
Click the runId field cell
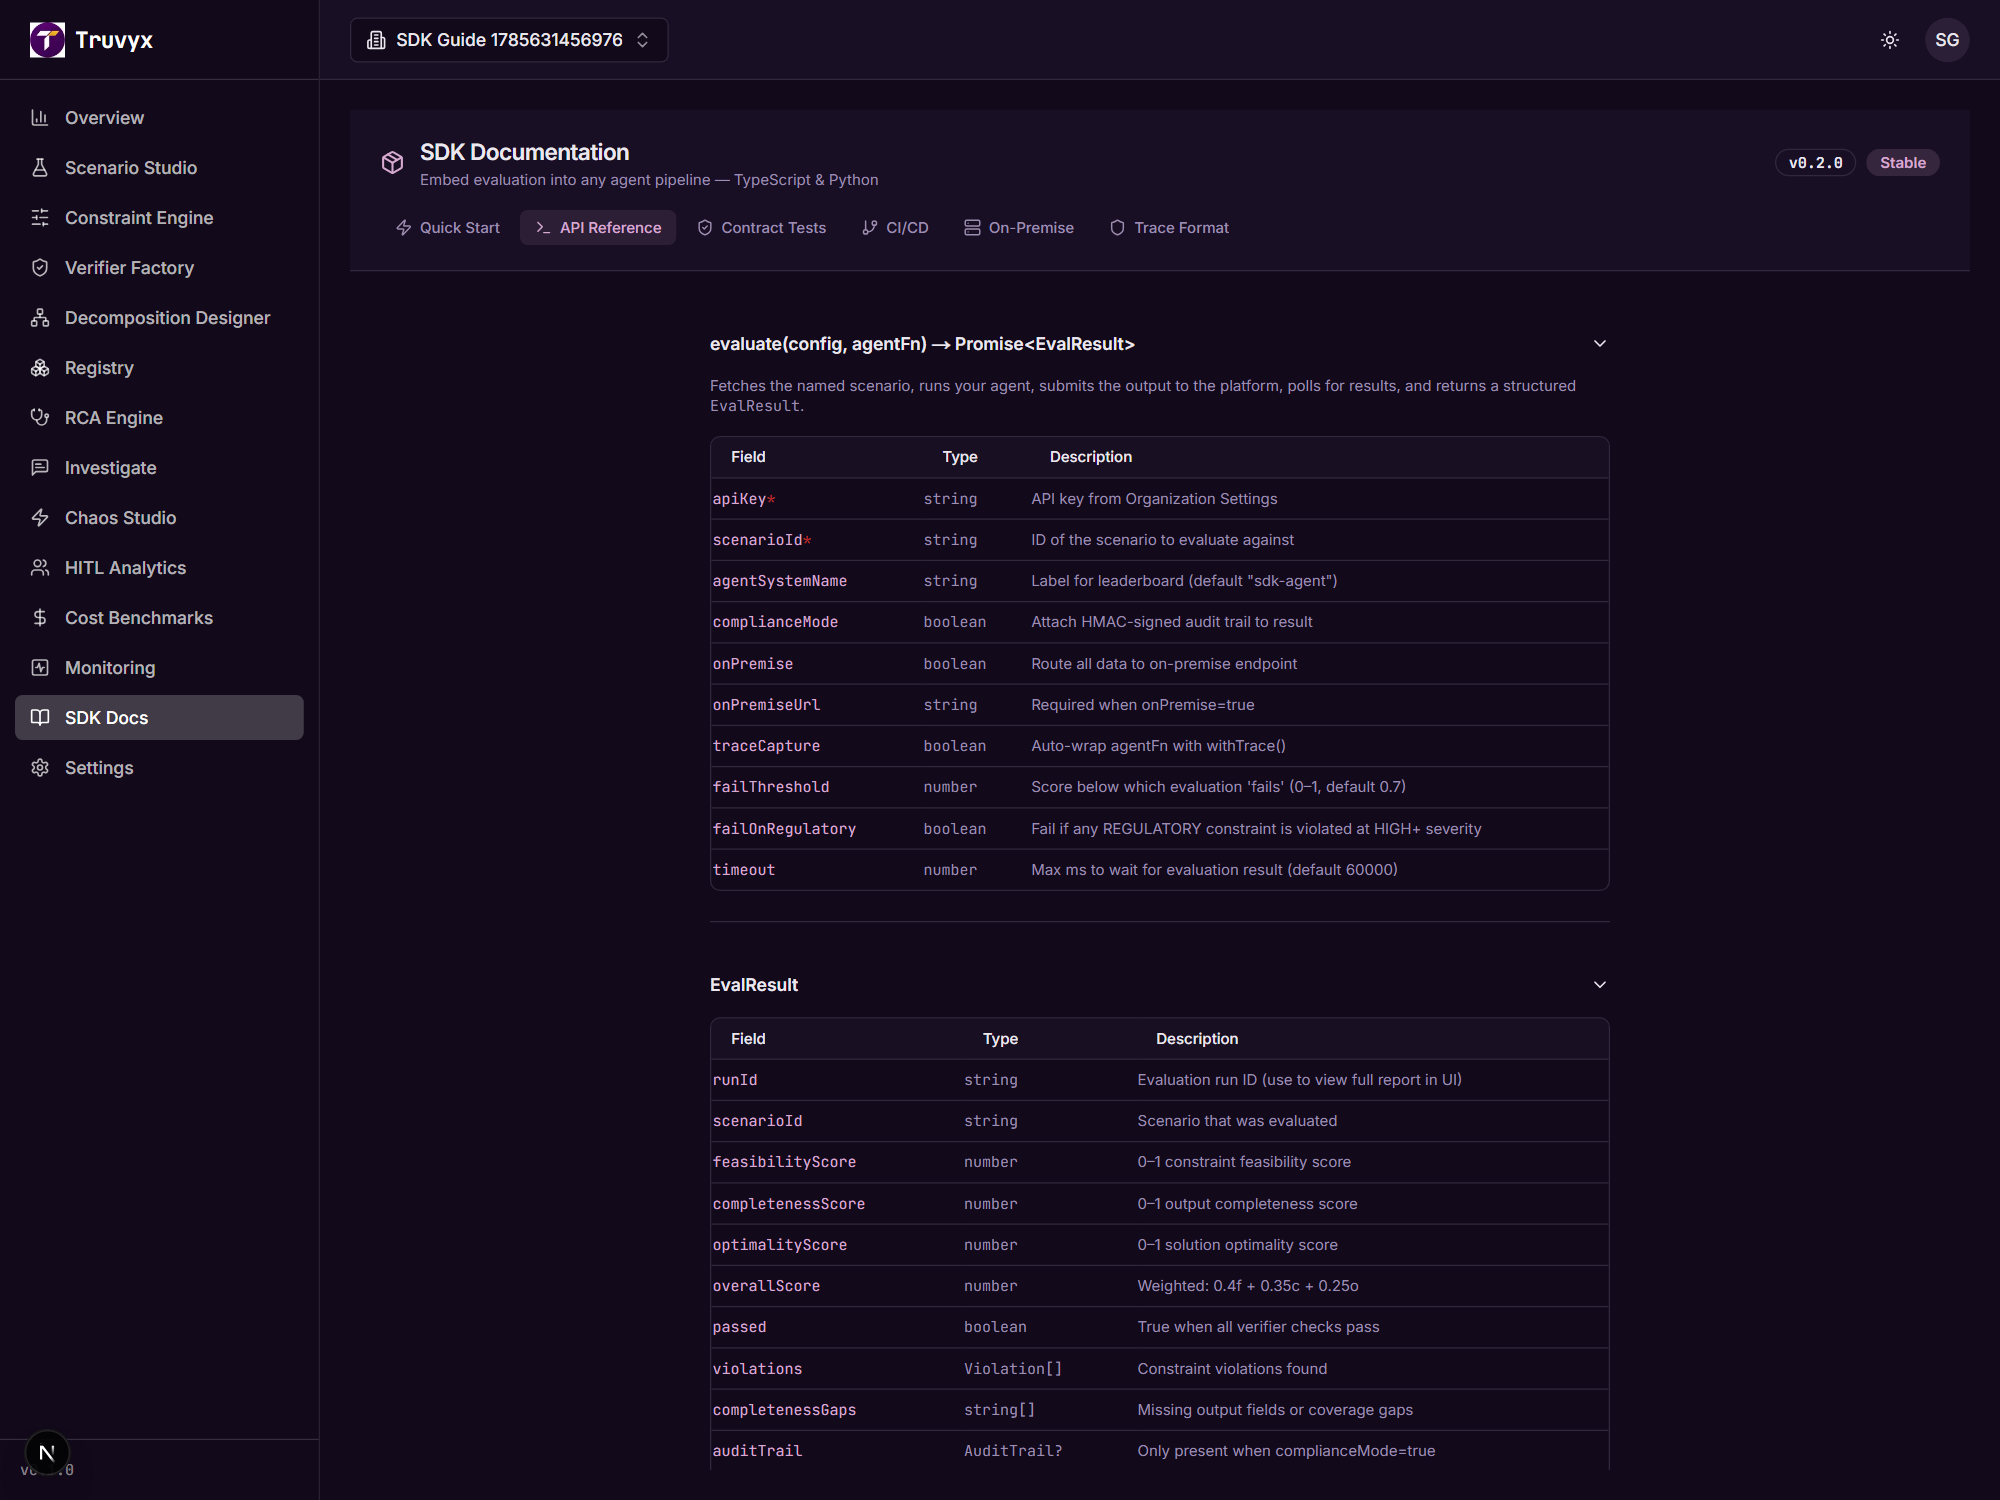(x=735, y=1080)
